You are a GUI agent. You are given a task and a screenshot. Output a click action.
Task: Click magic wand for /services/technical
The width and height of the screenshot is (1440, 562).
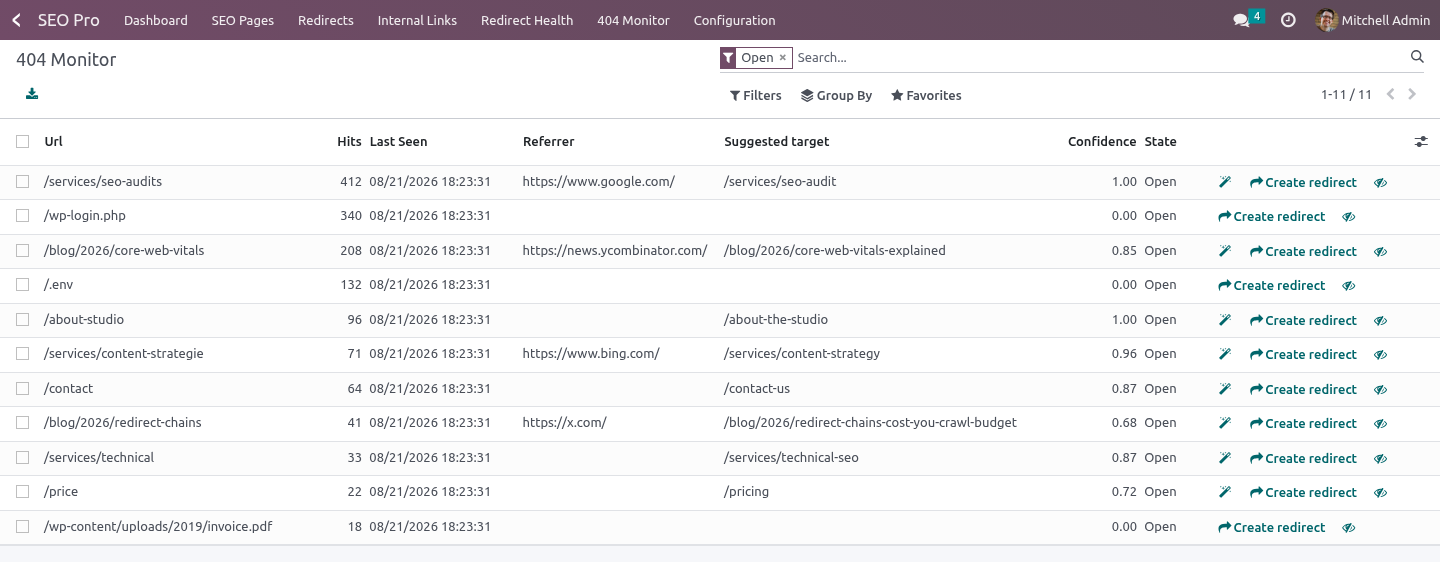1225,458
